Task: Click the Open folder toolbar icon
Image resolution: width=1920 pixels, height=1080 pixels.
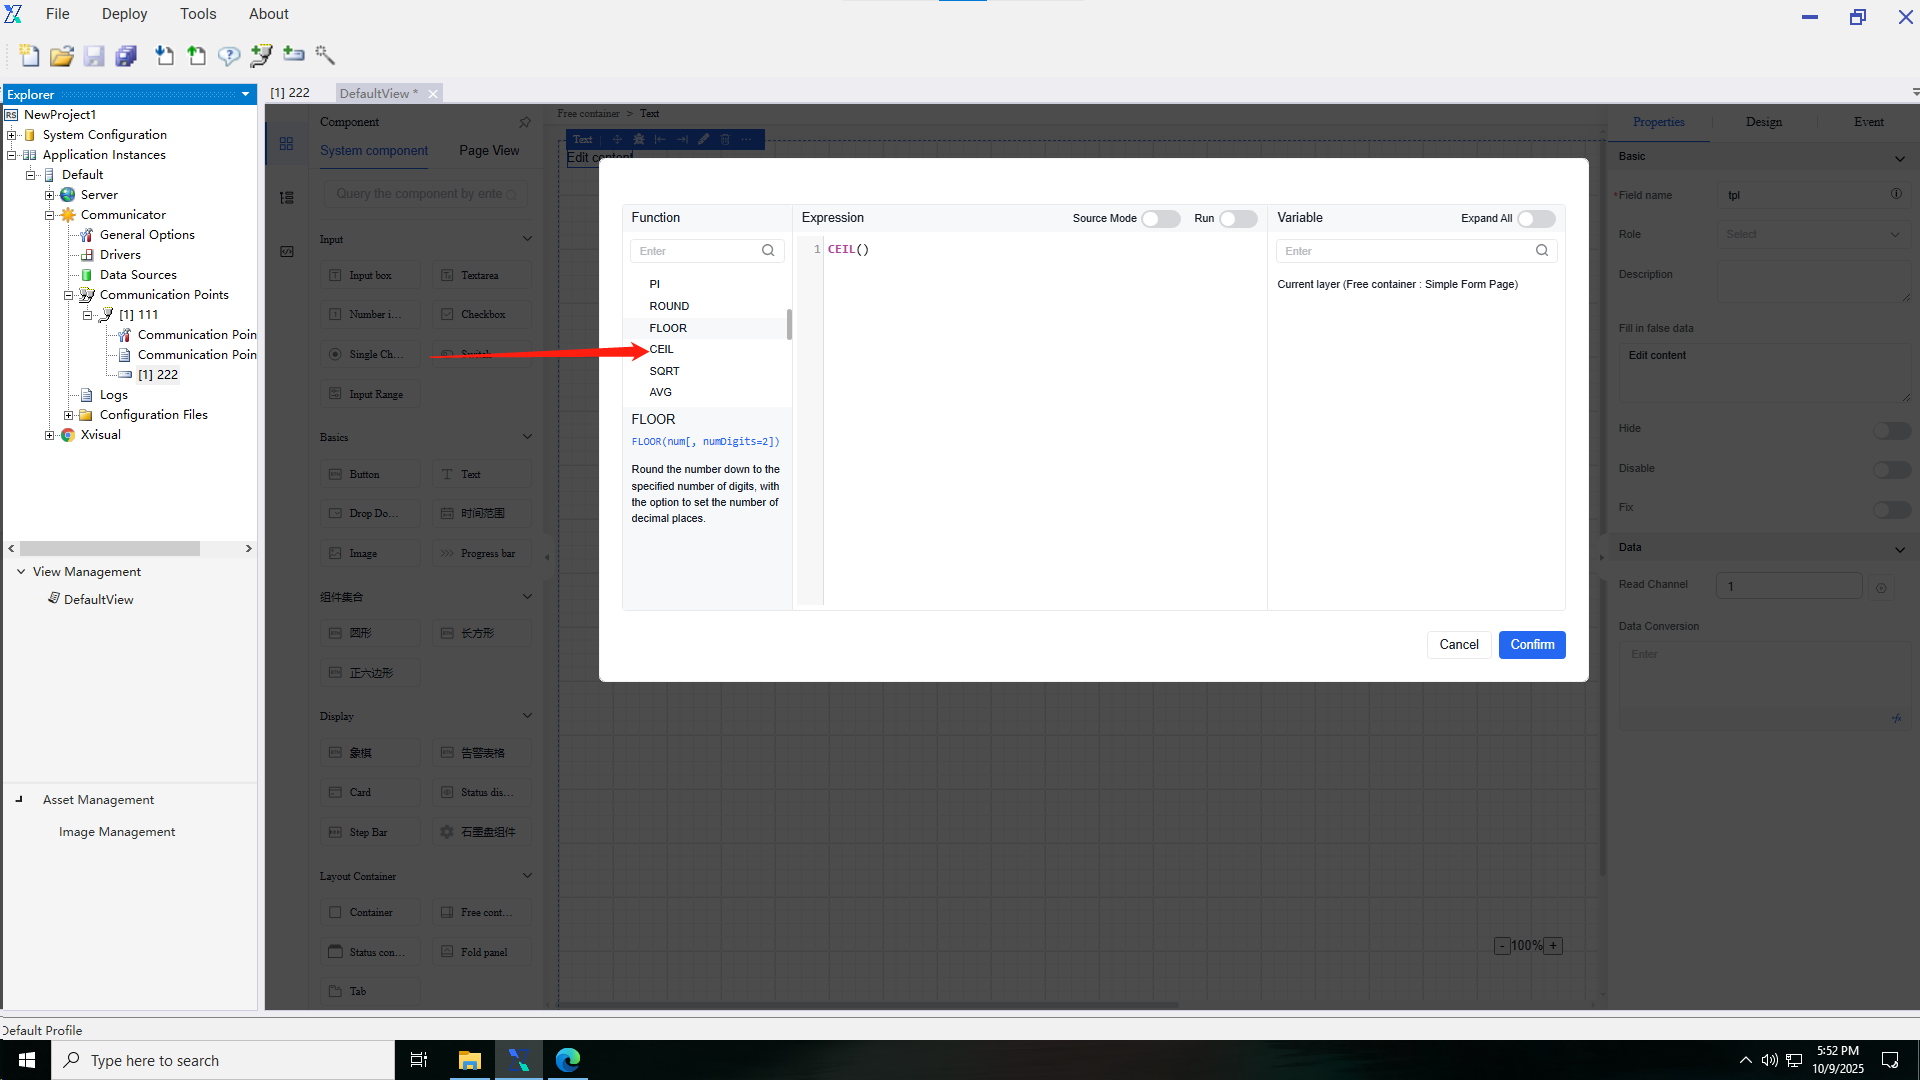Action: 62,56
